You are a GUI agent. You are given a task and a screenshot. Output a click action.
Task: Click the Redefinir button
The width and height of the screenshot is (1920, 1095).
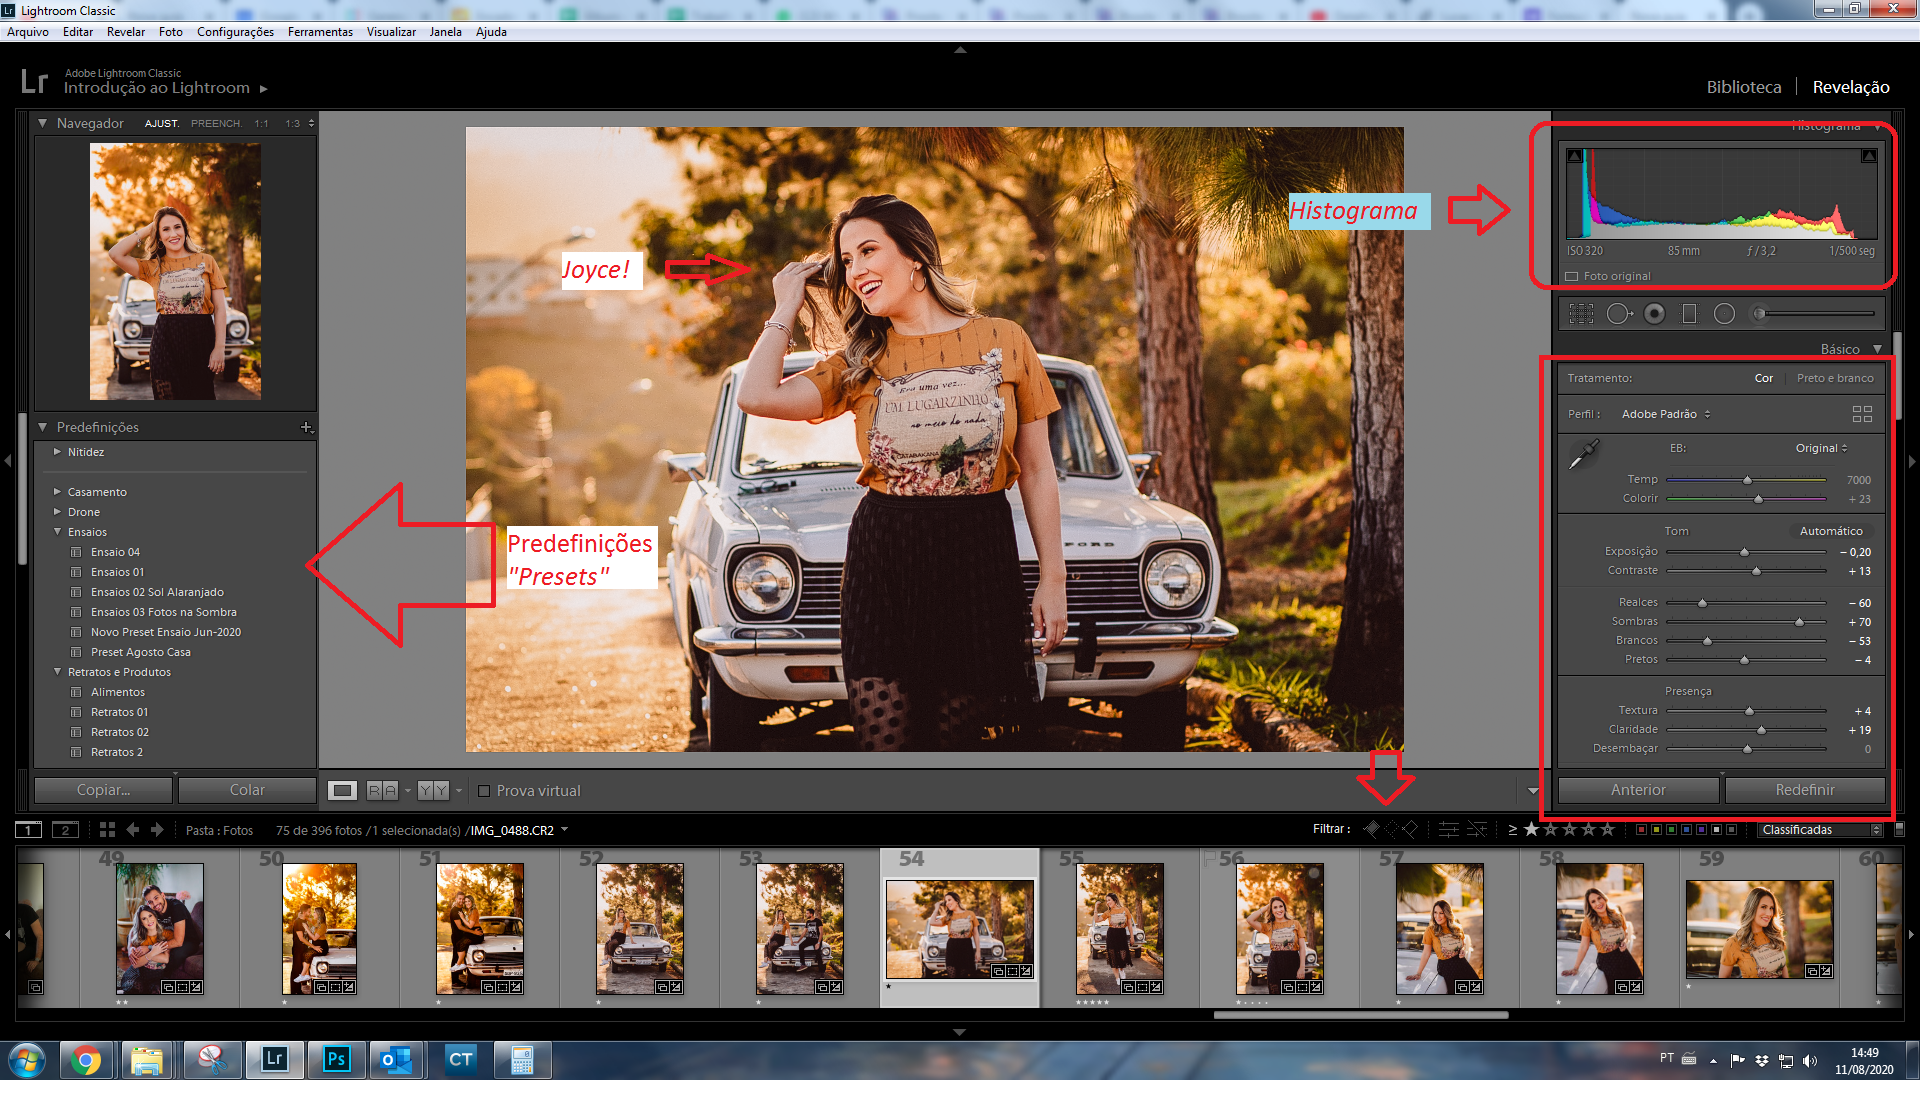[x=1804, y=790]
